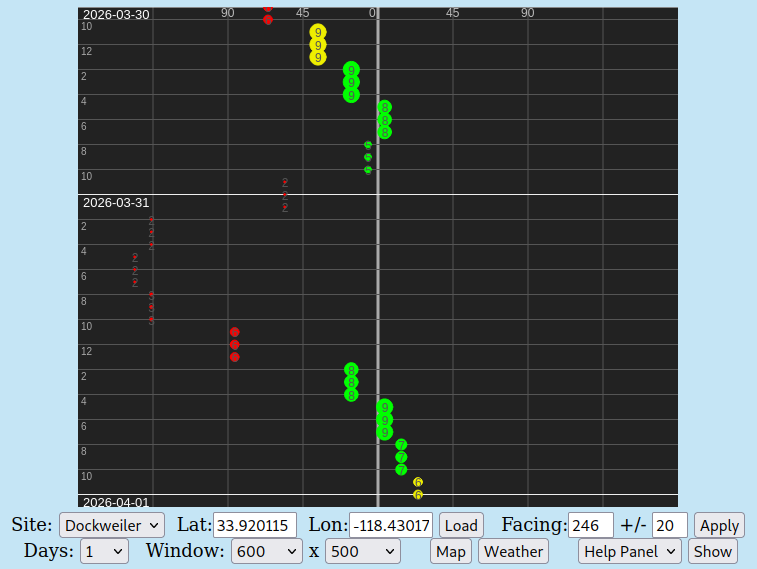Open the Site dropdown showing Dockweiler
The height and width of the screenshot is (569, 757).
click(x=112, y=525)
